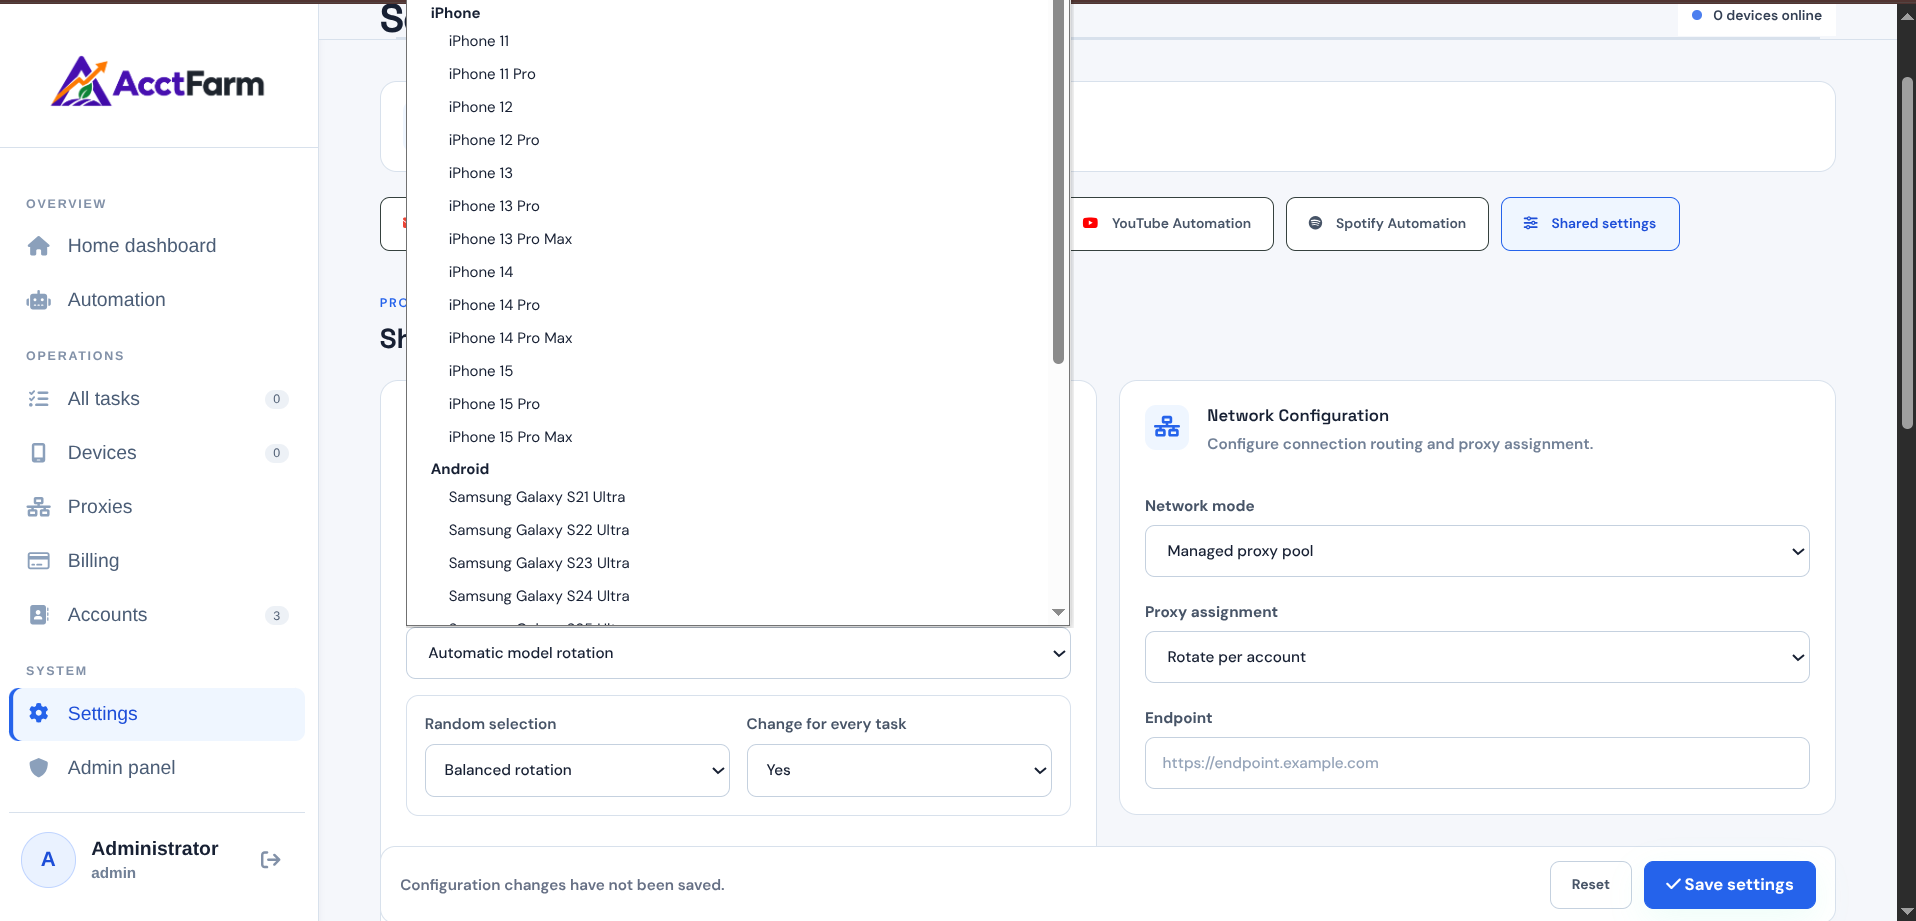Open Home dashboard link
The width and height of the screenshot is (1916, 921).
[x=157, y=246]
